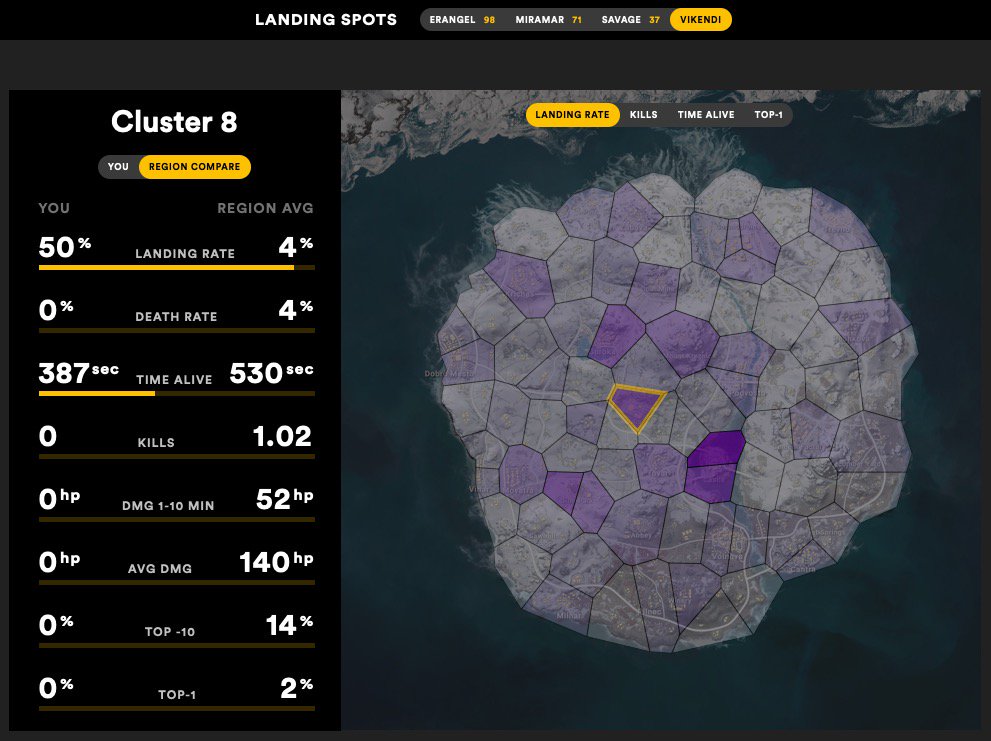
Task: Select the Mount Kreznic cluster
Action: (x=684, y=342)
